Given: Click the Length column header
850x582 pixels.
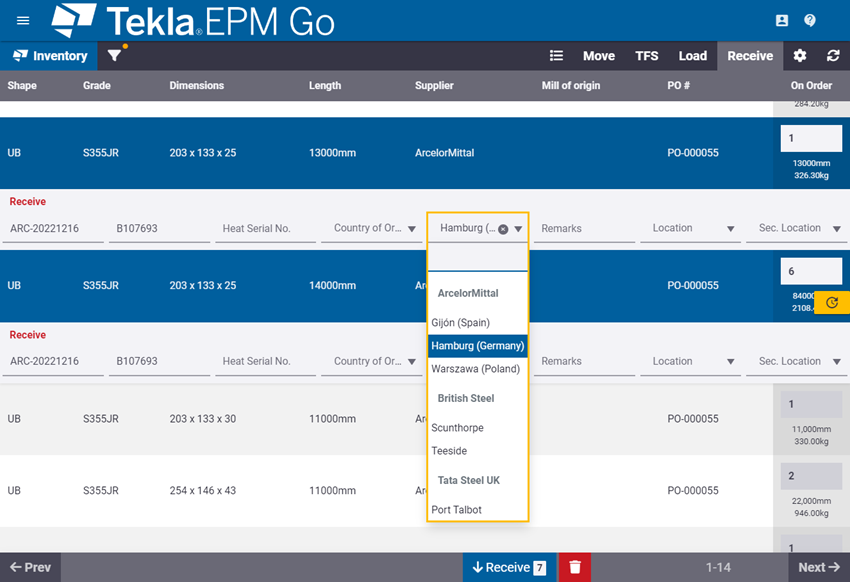Looking at the screenshot, I should click(325, 86).
